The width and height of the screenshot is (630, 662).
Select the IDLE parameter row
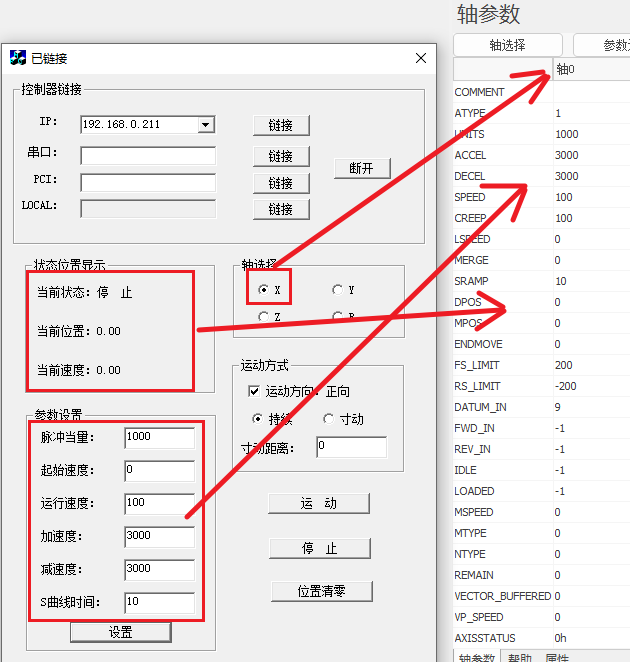point(542,470)
